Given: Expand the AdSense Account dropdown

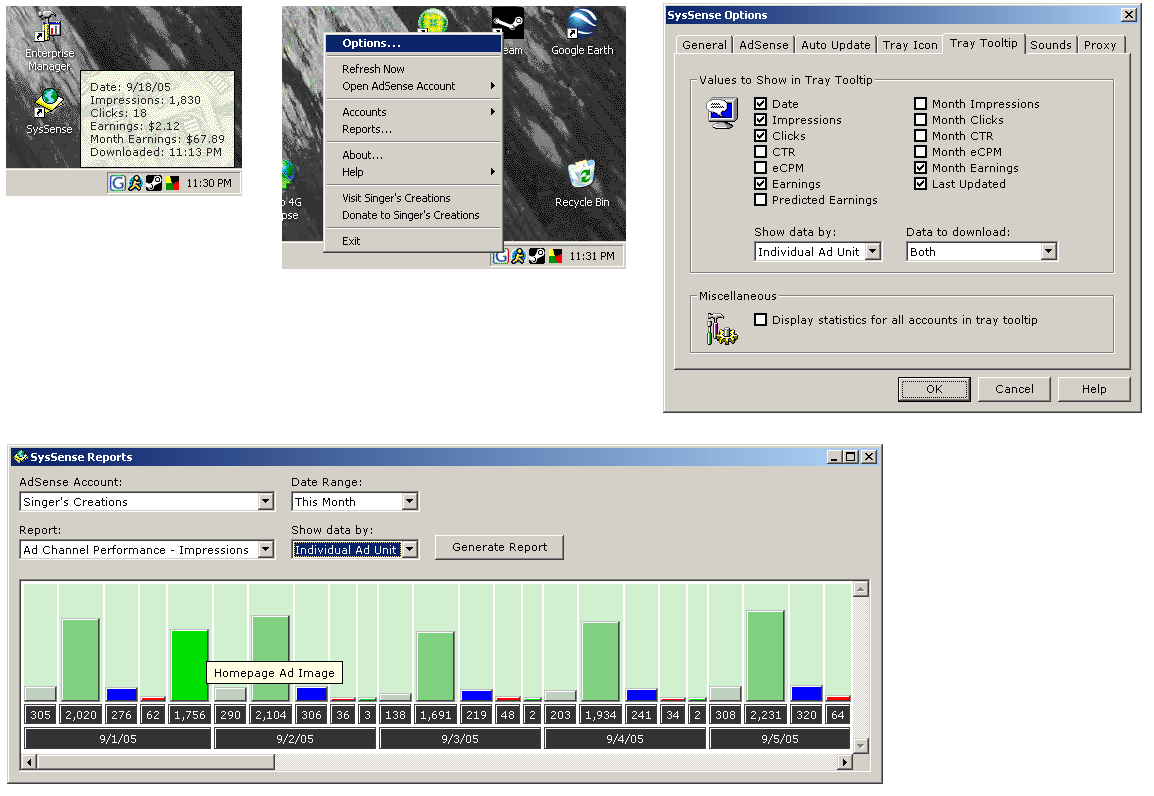Looking at the screenshot, I should tap(265, 502).
